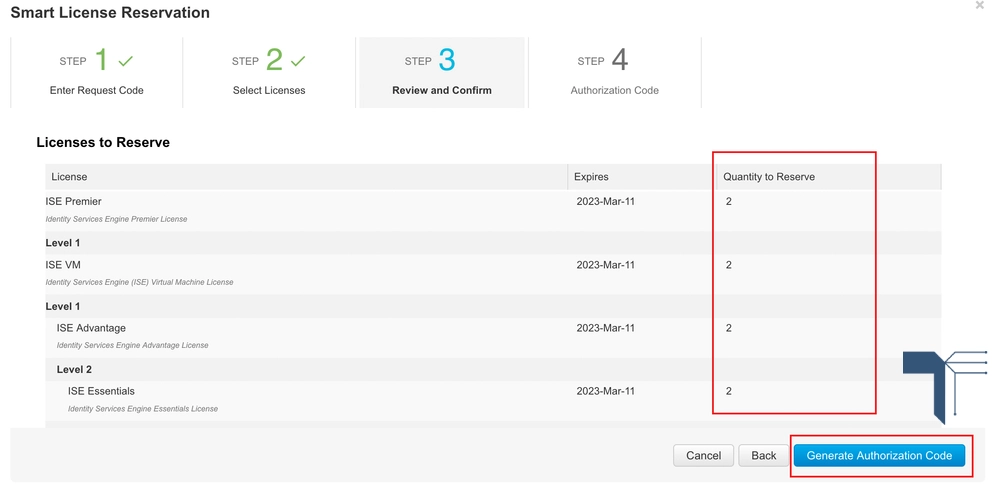Click the ISE Premier expiry date
Screen dimensions: 999x497
(x=606, y=202)
